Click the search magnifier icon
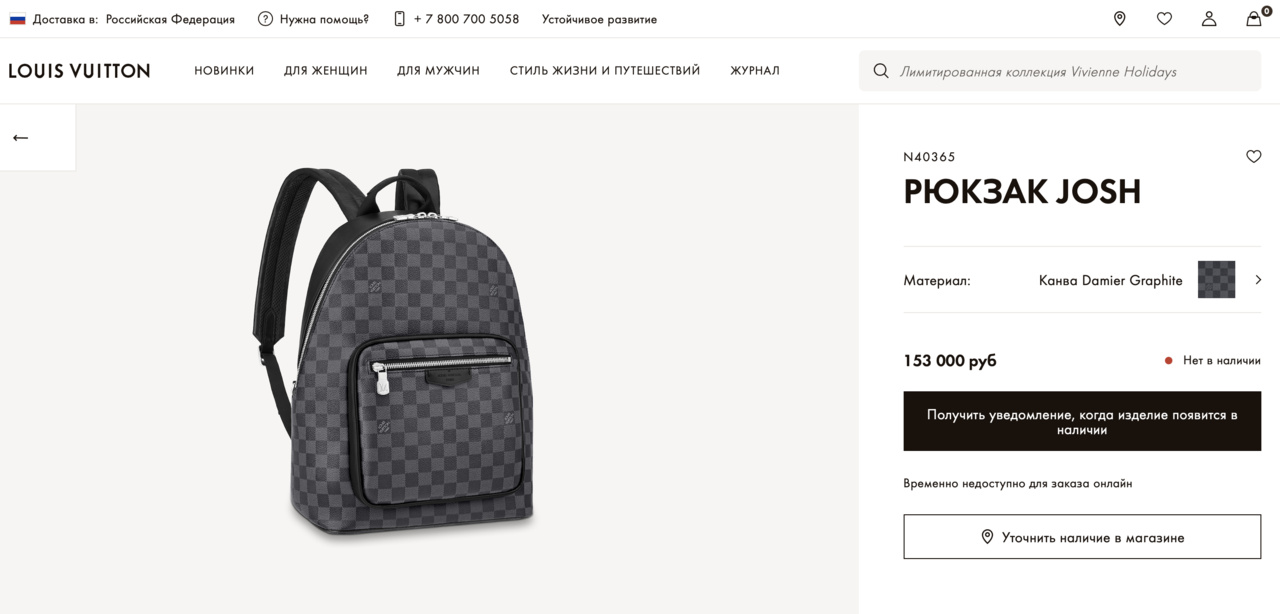The height and width of the screenshot is (614, 1280). (x=881, y=71)
